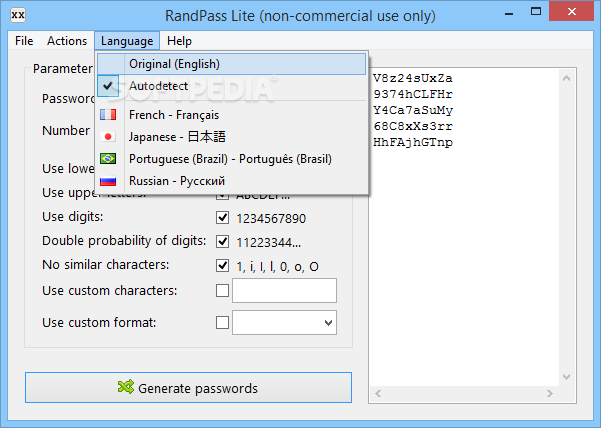Image resolution: width=601 pixels, height=428 pixels.
Task: Switch language to French - Français
Action: click(232, 115)
